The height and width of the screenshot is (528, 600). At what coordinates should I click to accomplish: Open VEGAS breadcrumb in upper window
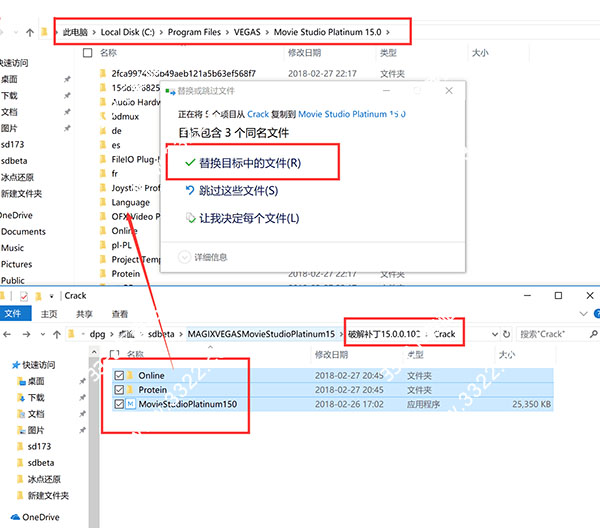coord(247,32)
